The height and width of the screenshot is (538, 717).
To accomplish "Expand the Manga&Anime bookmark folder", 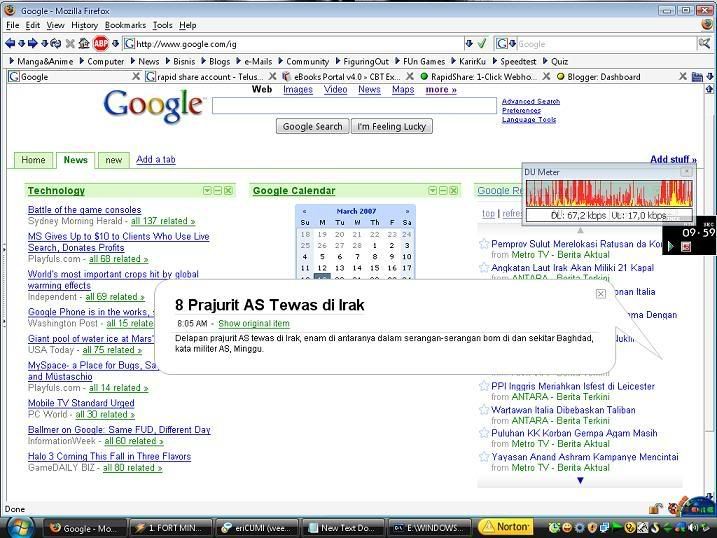I will pos(45,61).
